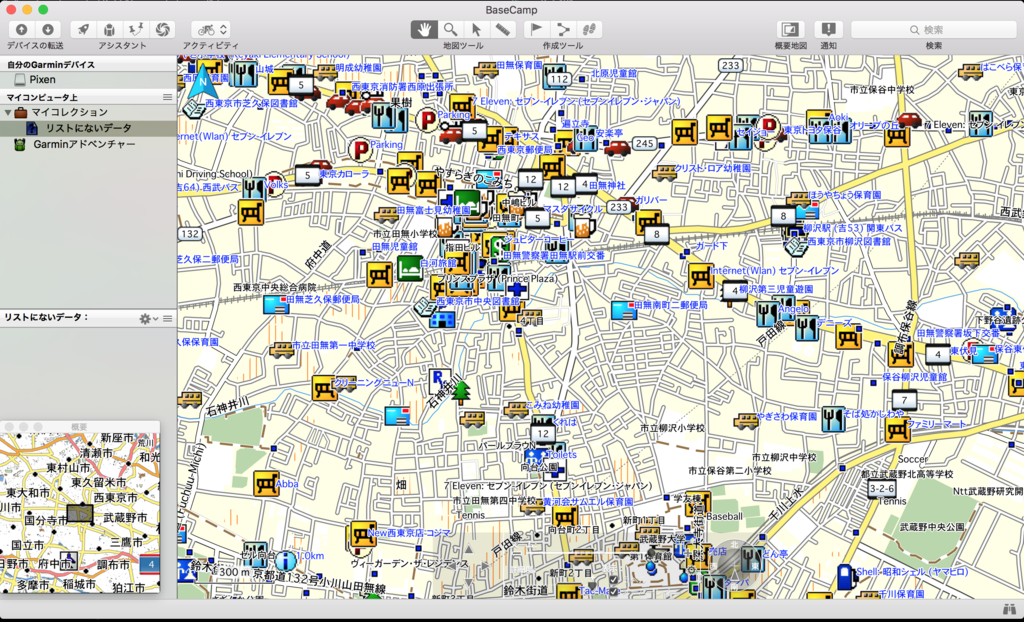The width and height of the screenshot is (1024, 622).
Task: Select the Pixen device in sidebar
Action: [88, 80]
